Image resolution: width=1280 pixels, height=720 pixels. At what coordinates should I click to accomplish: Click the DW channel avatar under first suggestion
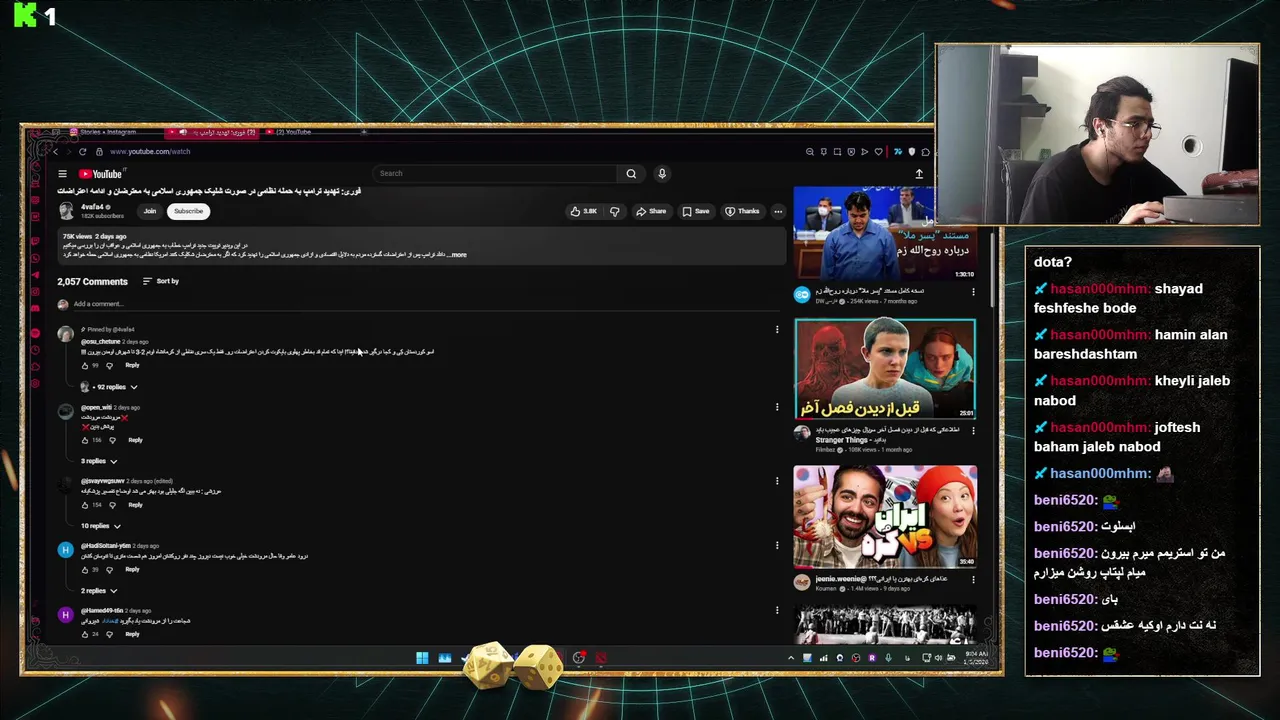pos(801,294)
